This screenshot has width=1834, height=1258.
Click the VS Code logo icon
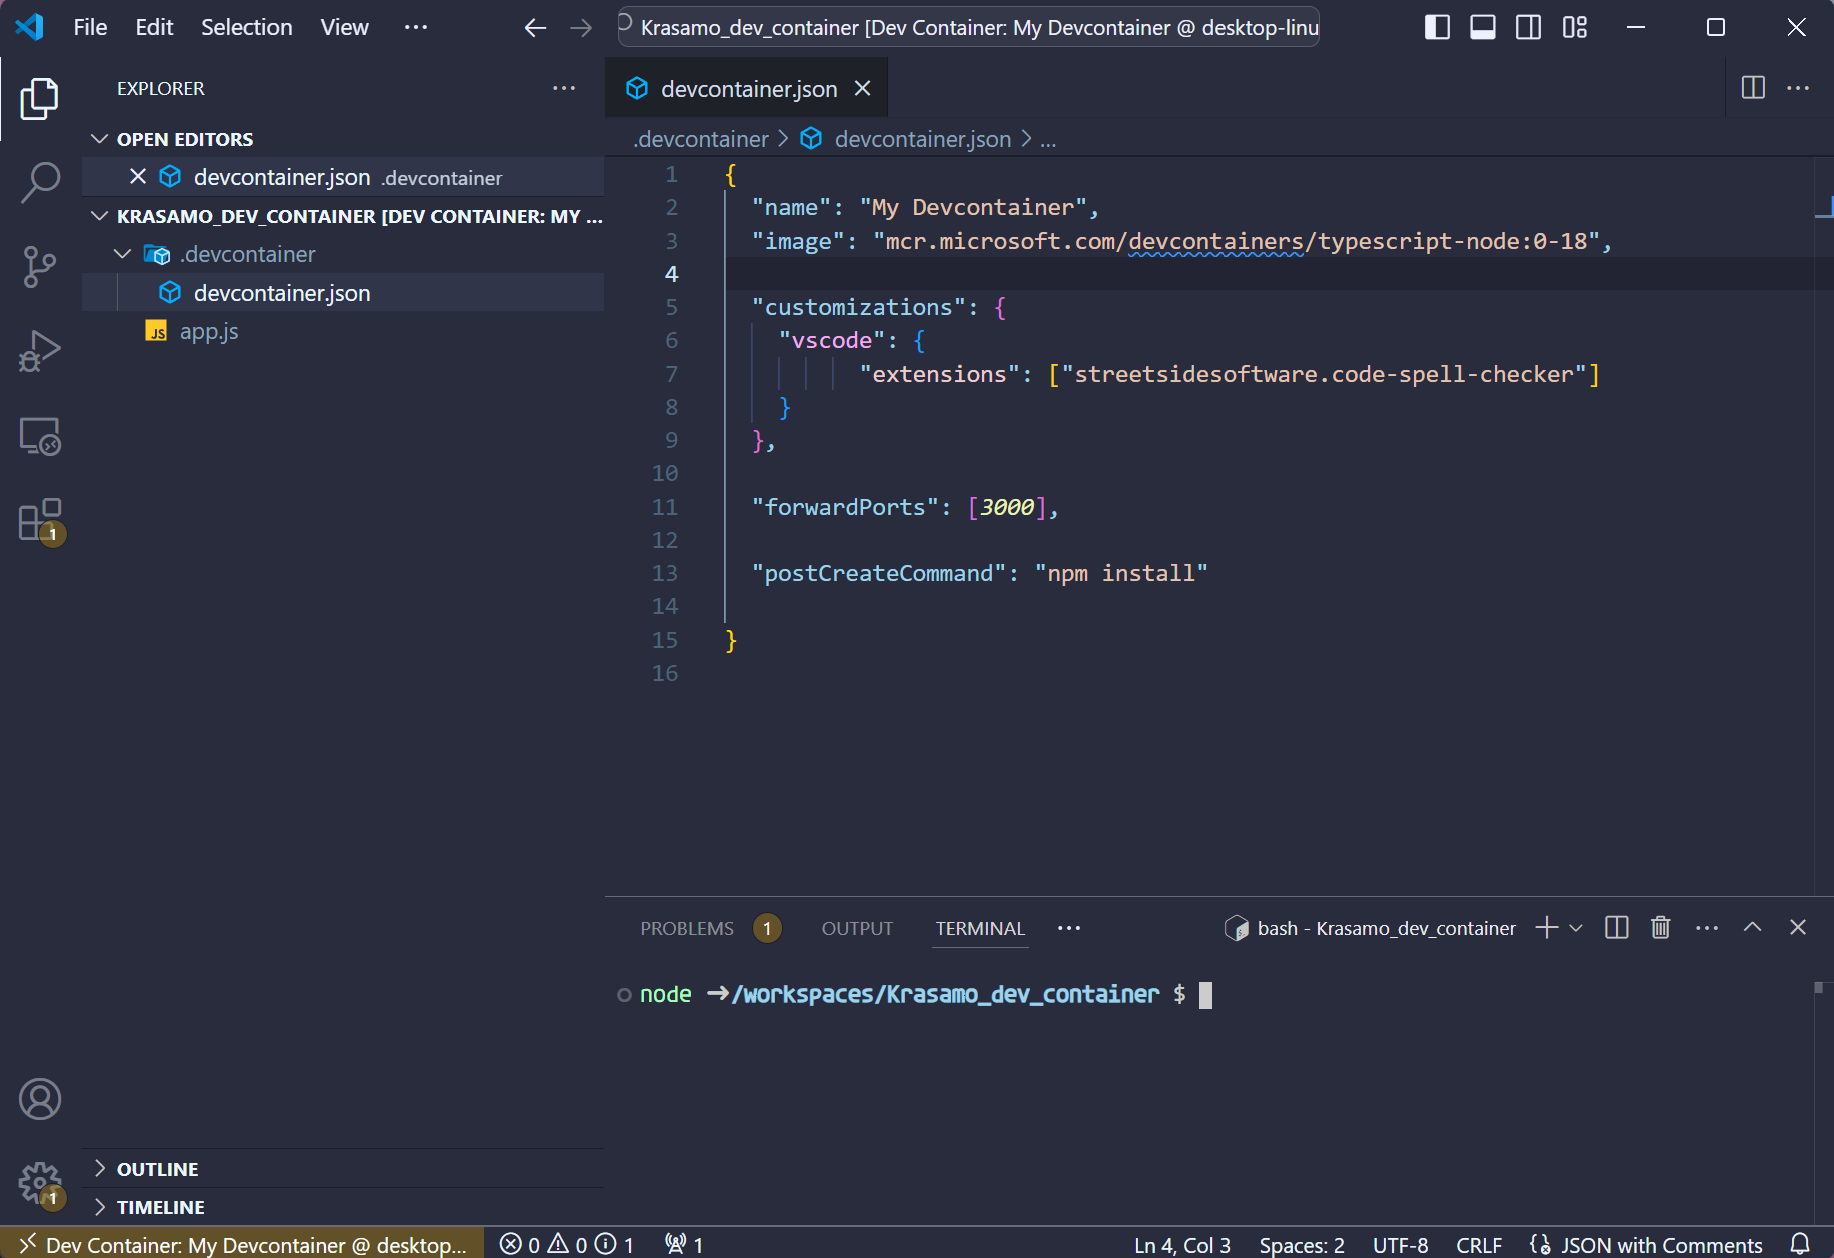tap(30, 27)
